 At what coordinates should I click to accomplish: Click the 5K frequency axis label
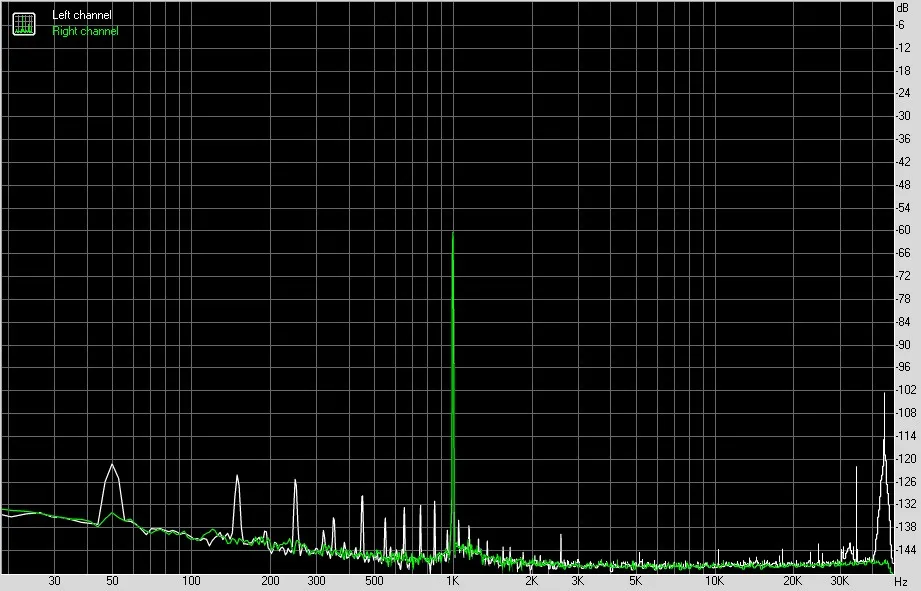(x=636, y=581)
